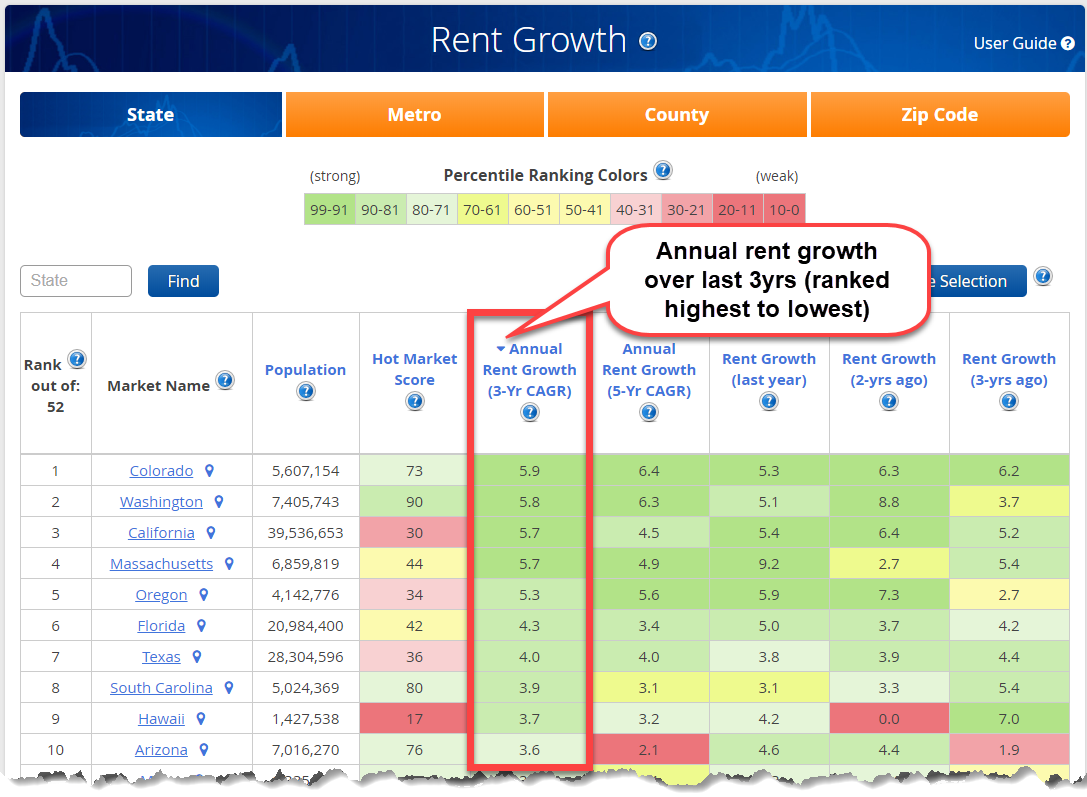Open the Hawaii market link
The image size is (1087, 797).
click(x=161, y=719)
